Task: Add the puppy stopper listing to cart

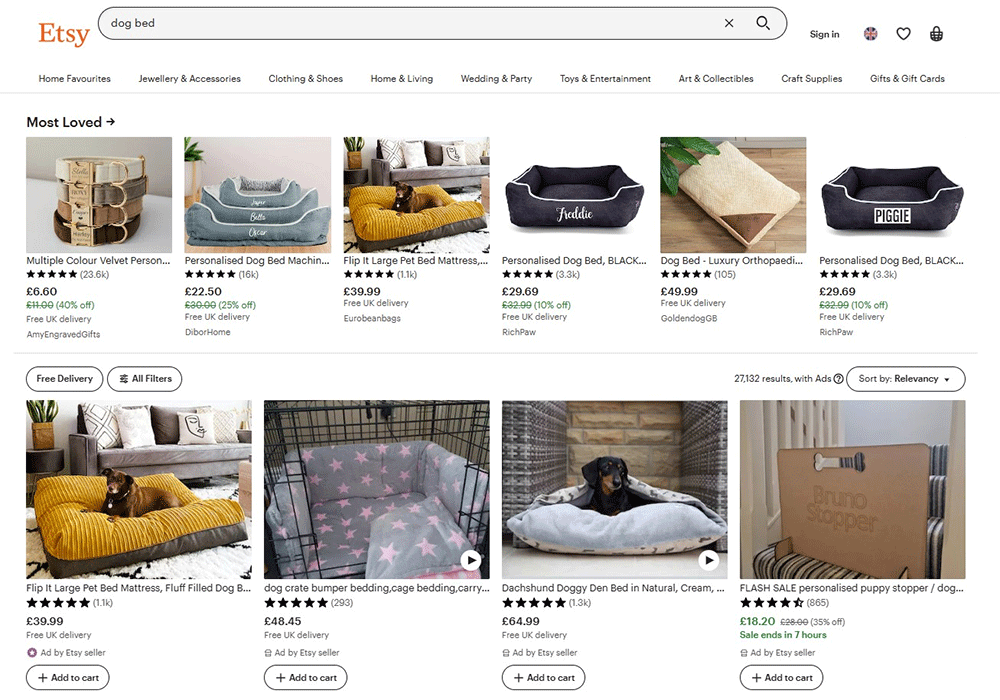Action: 781,678
